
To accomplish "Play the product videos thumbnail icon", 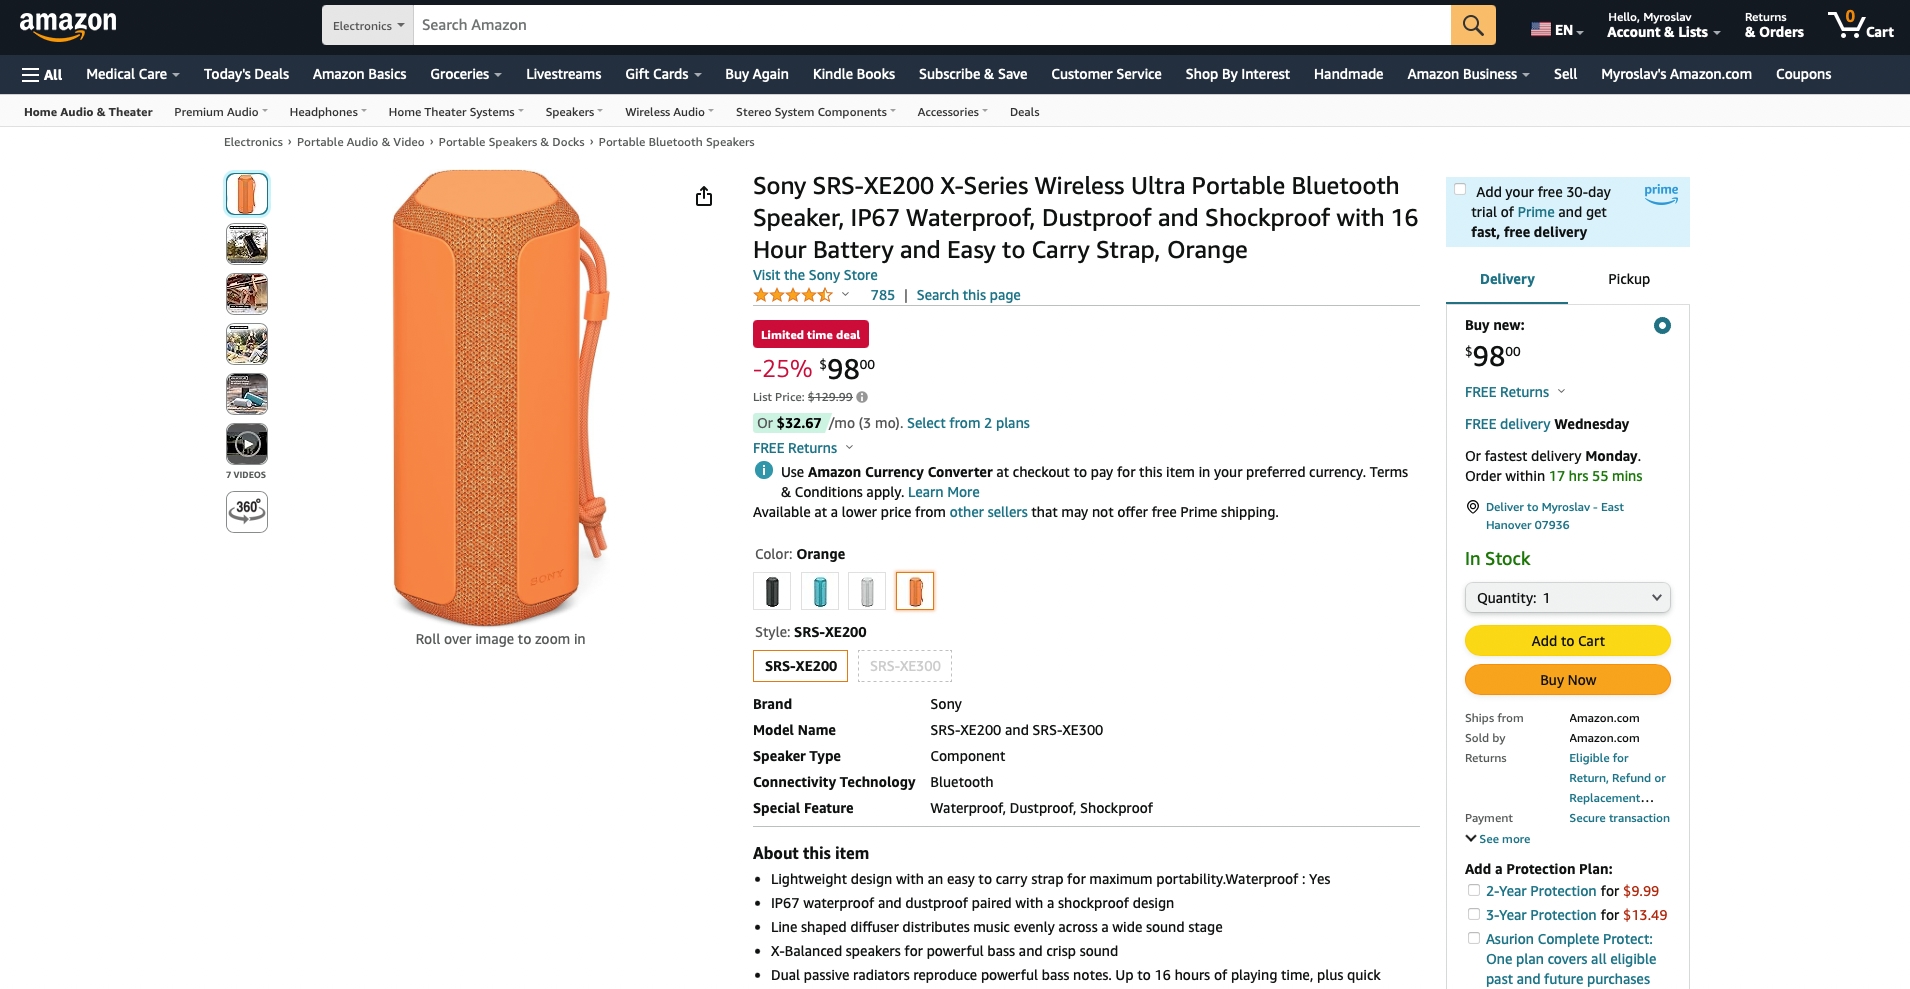I will 247,444.
